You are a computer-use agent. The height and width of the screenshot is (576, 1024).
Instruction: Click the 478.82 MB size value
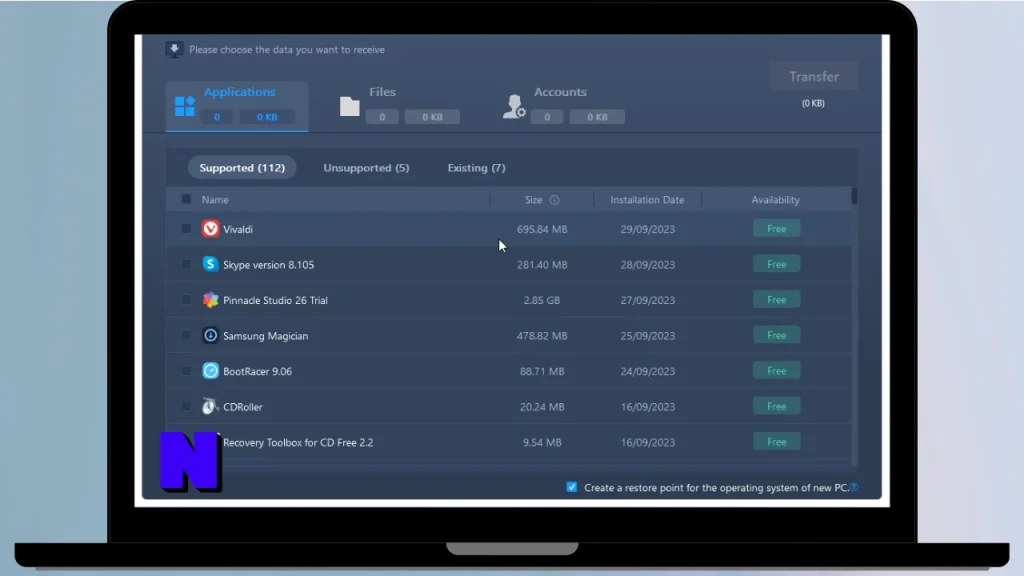(x=542, y=336)
